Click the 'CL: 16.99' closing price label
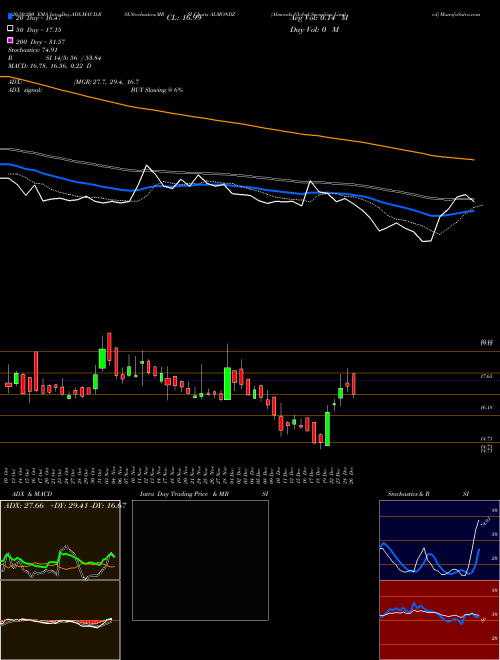The image size is (500, 660). point(184,18)
